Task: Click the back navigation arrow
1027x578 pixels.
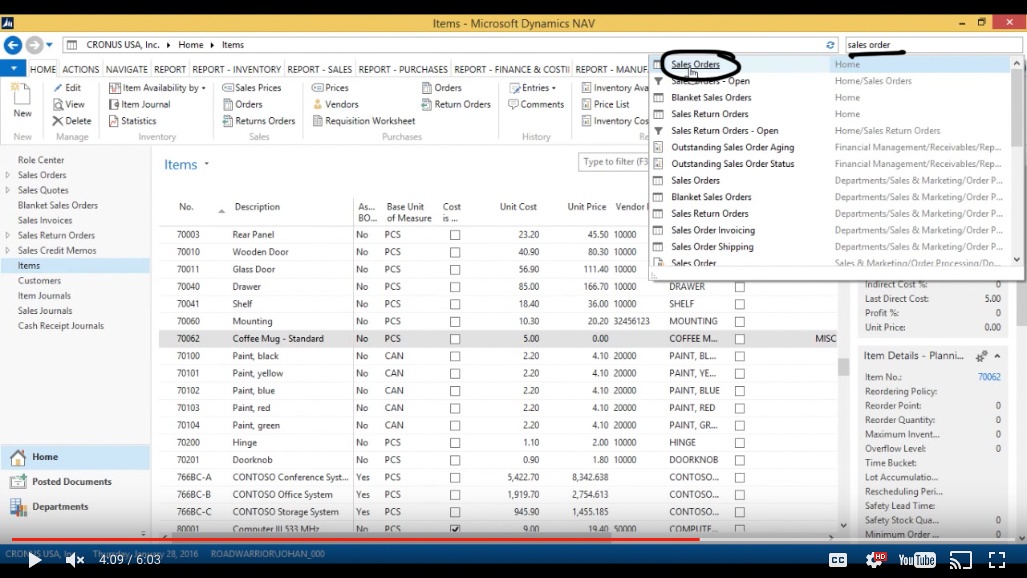Action: (13, 45)
